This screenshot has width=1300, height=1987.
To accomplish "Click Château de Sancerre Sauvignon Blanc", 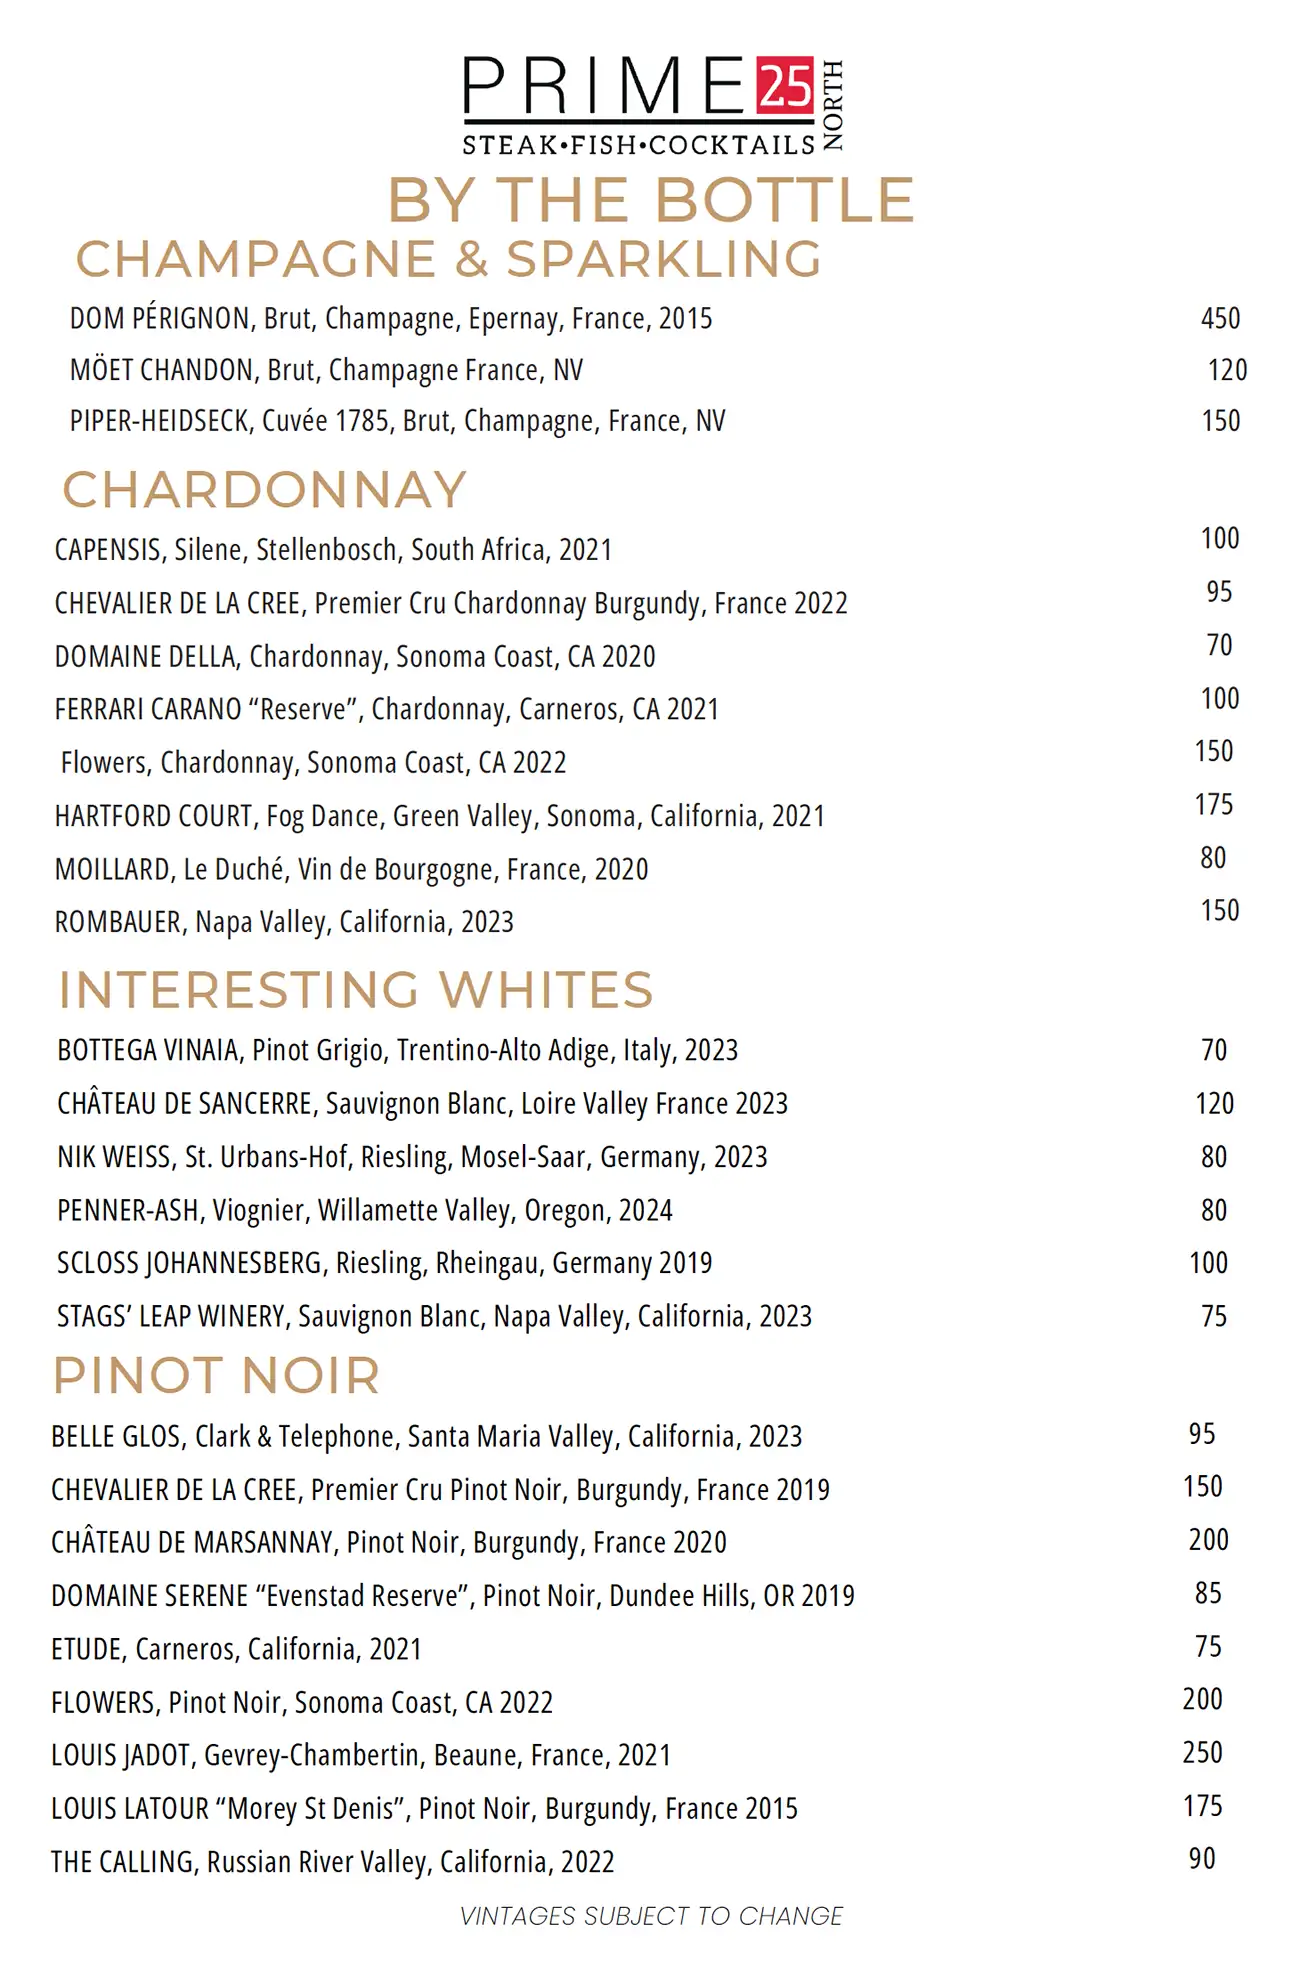I will [423, 1104].
